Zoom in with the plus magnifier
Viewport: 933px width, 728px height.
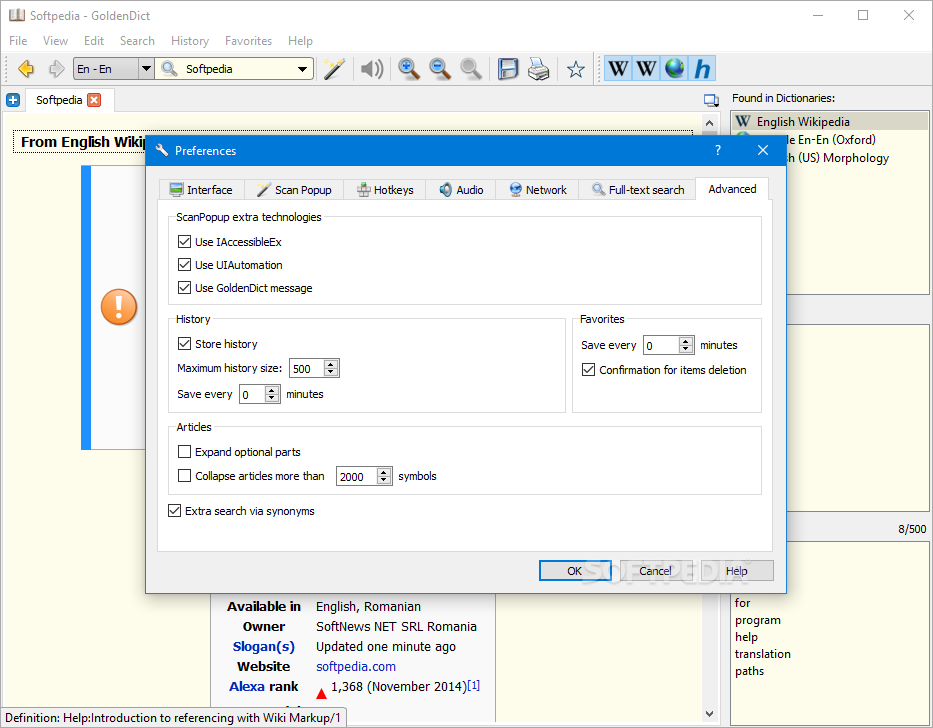pyautogui.click(x=409, y=69)
